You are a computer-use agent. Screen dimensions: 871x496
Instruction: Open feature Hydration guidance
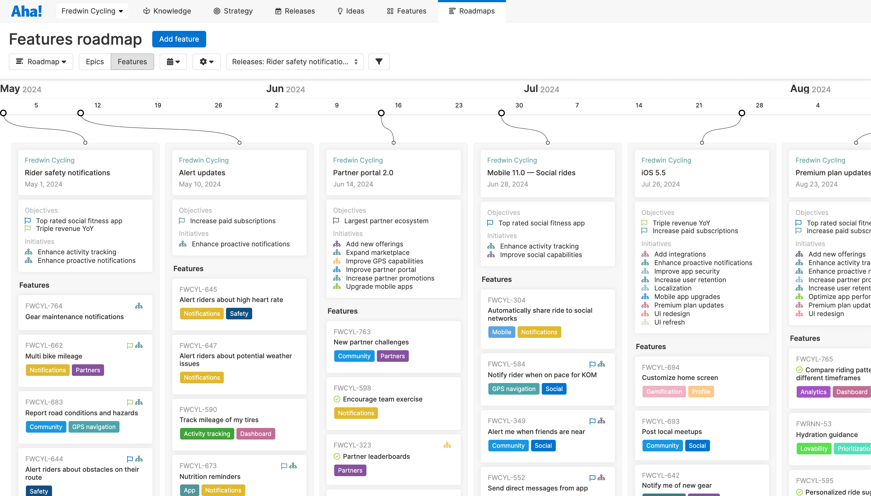[x=827, y=435]
